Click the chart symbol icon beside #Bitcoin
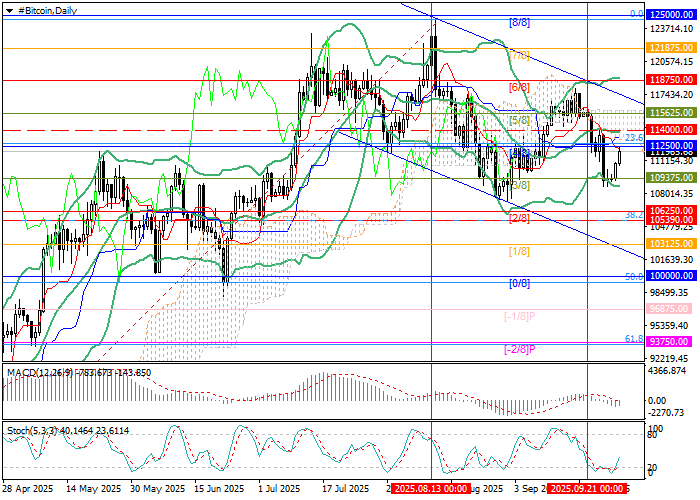Screen dimensions: 700x500 click(x=9, y=8)
